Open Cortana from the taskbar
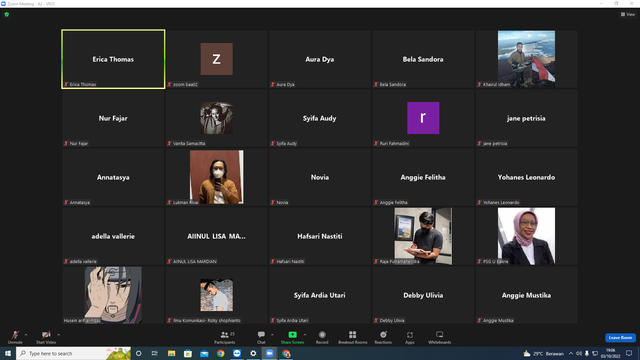Image resolution: width=640 pixels, height=360 pixels. 138,353
